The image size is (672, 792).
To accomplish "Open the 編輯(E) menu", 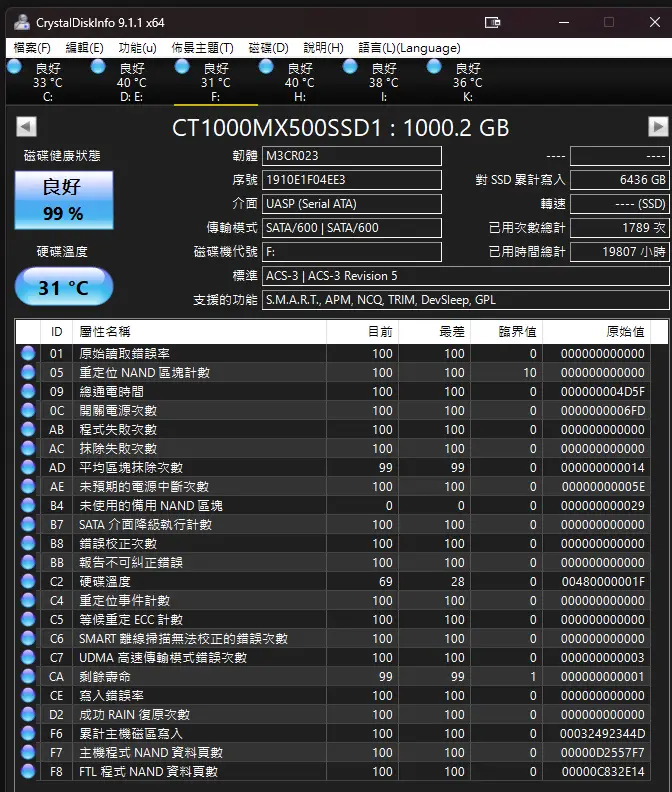I will point(84,48).
